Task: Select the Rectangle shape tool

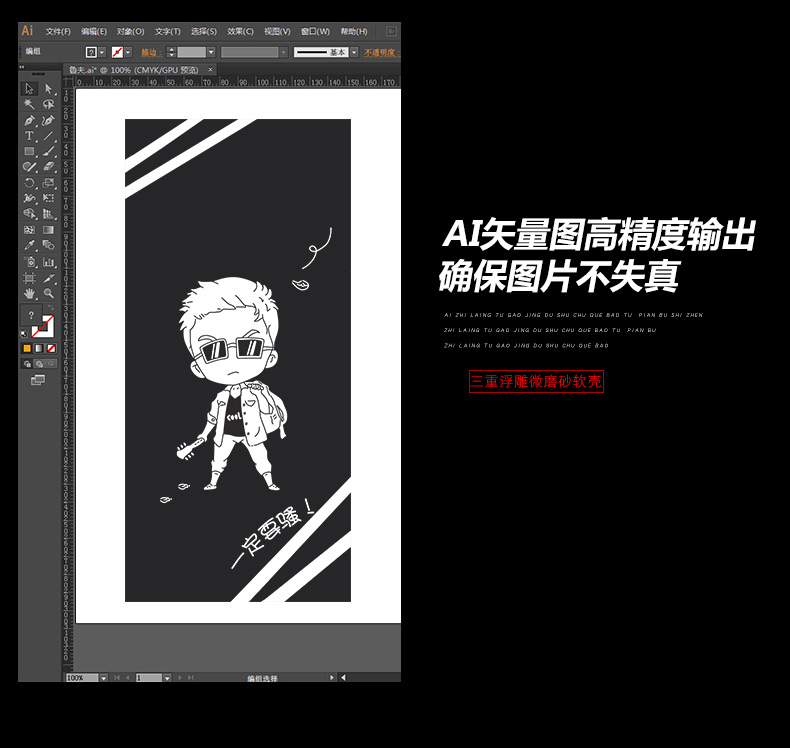Action: point(29,152)
